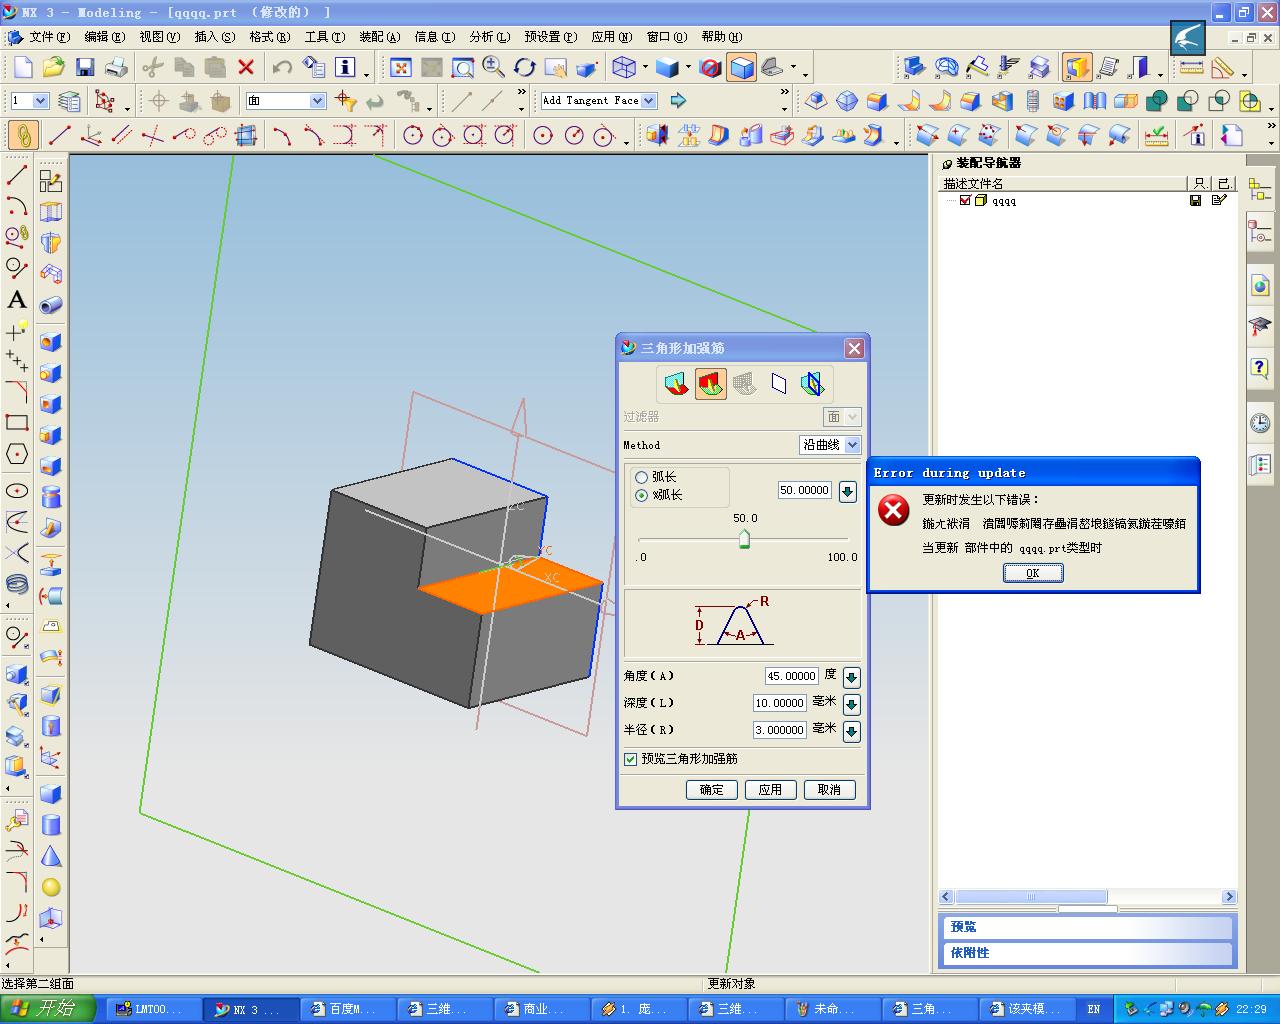Save the part with the floppy icon
The image size is (1280, 1024).
85,67
